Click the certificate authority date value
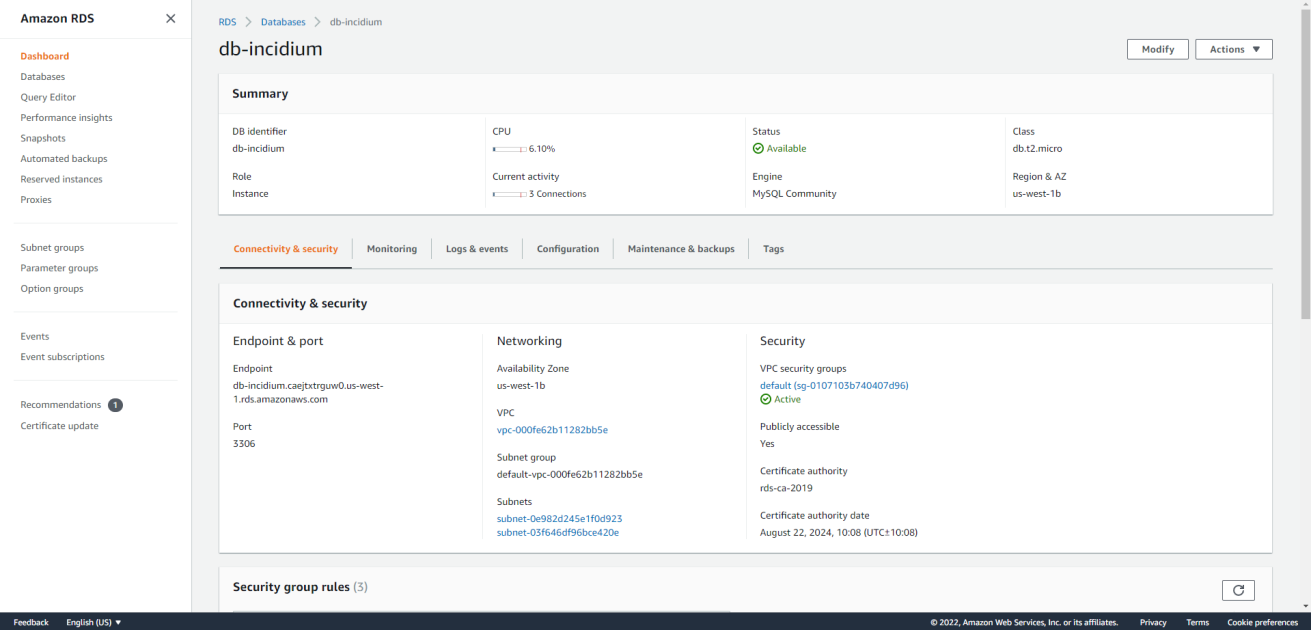The image size is (1311, 630). (838, 533)
